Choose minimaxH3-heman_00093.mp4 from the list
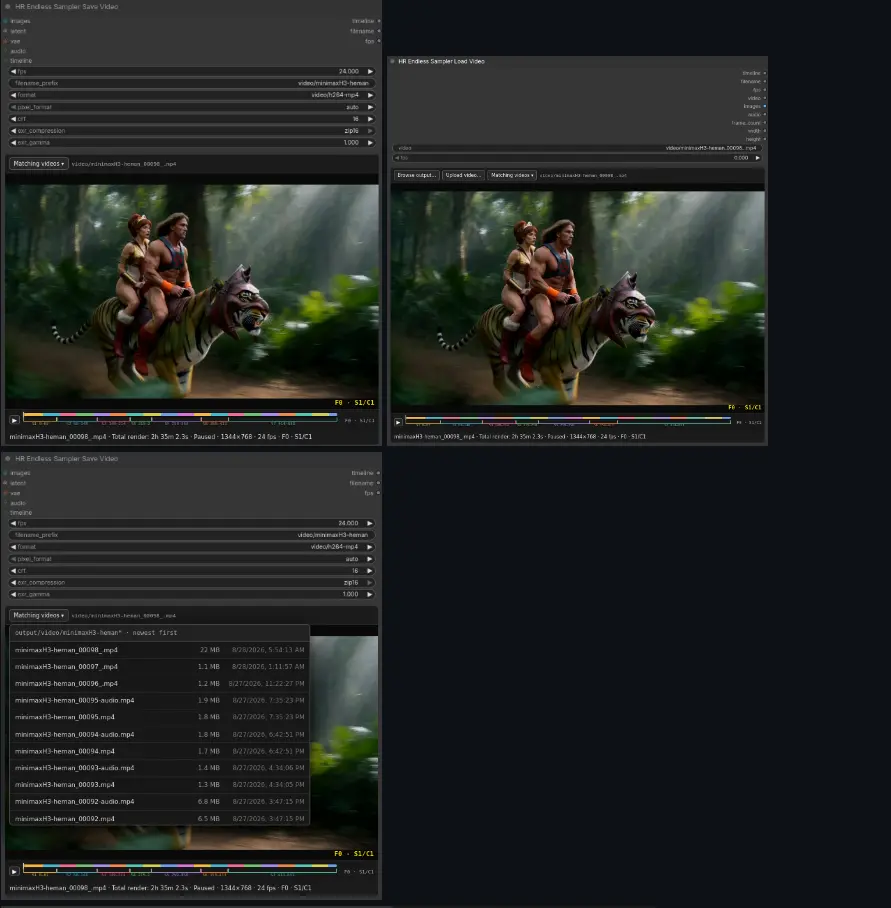 [x=160, y=785]
